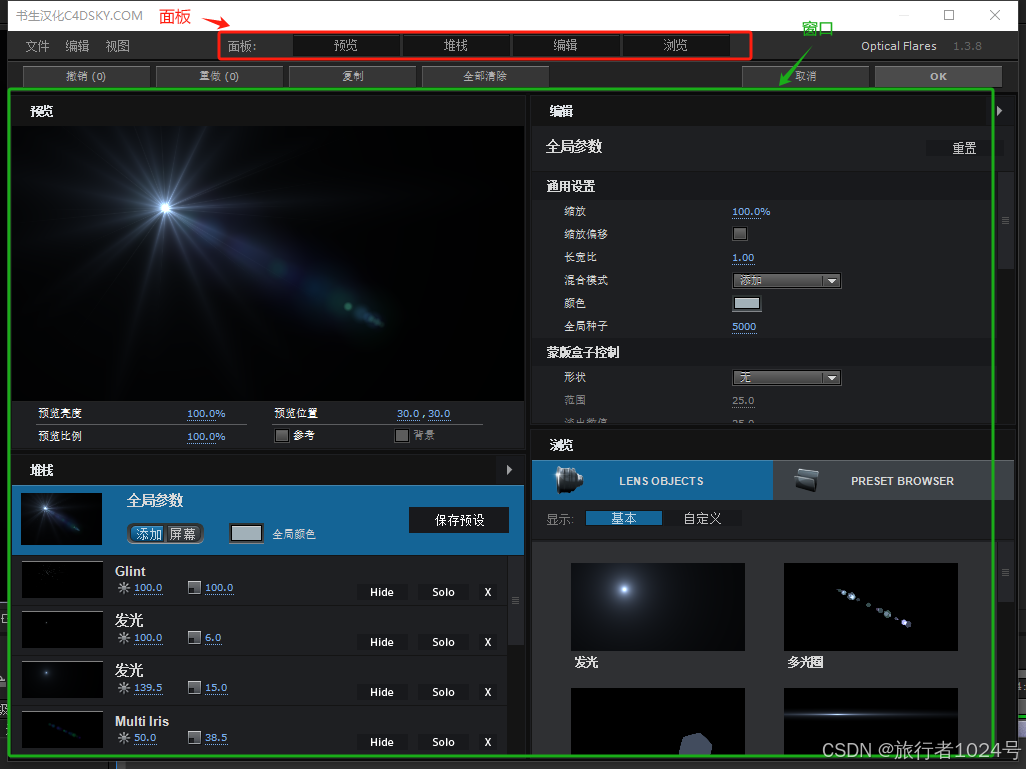Hide the second 发光 element (139.5)

point(381,692)
